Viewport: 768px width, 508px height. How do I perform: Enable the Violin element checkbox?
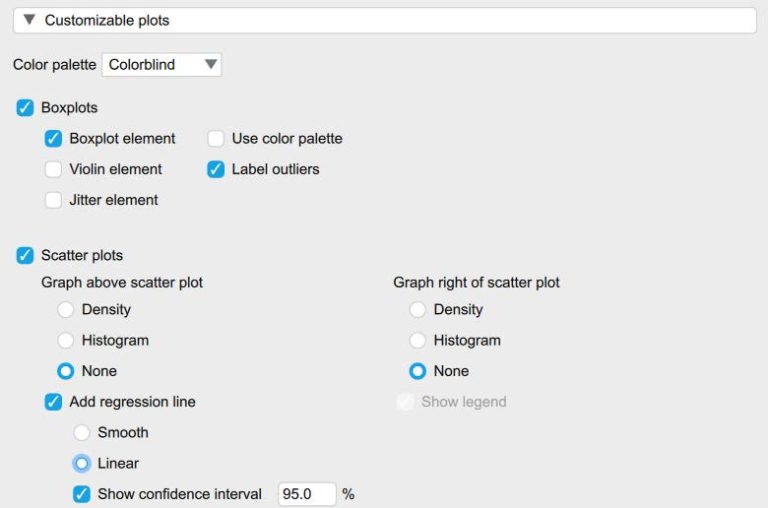[x=53, y=169]
